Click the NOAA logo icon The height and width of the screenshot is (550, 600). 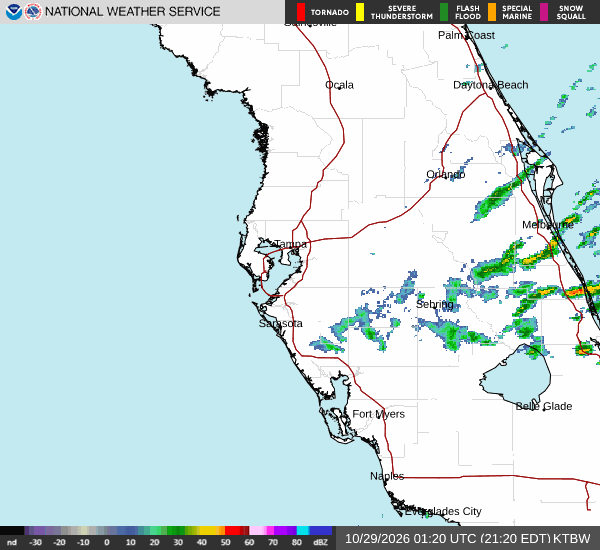[14, 12]
